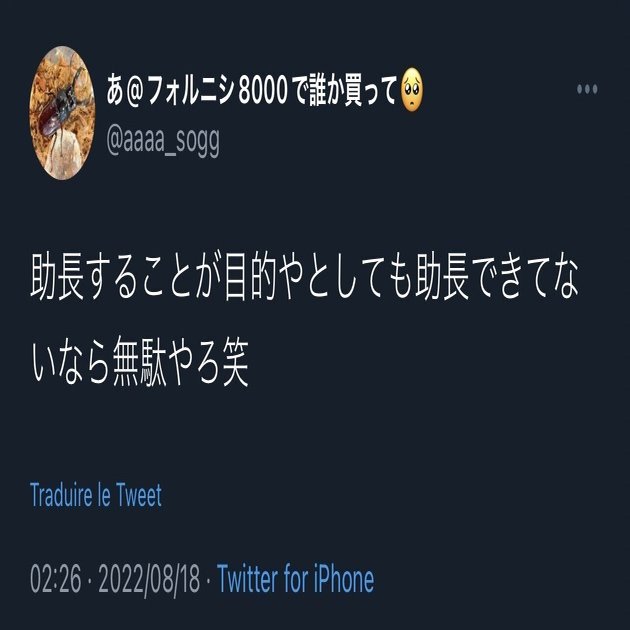
Task: Click the 02:26 timestamp
Action: [55, 579]
